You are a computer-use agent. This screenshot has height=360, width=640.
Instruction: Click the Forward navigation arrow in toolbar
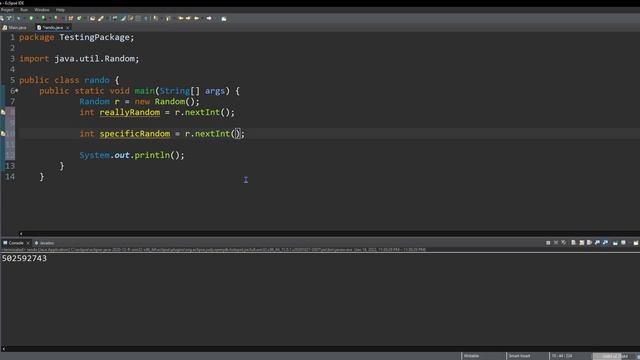[209, 18]
